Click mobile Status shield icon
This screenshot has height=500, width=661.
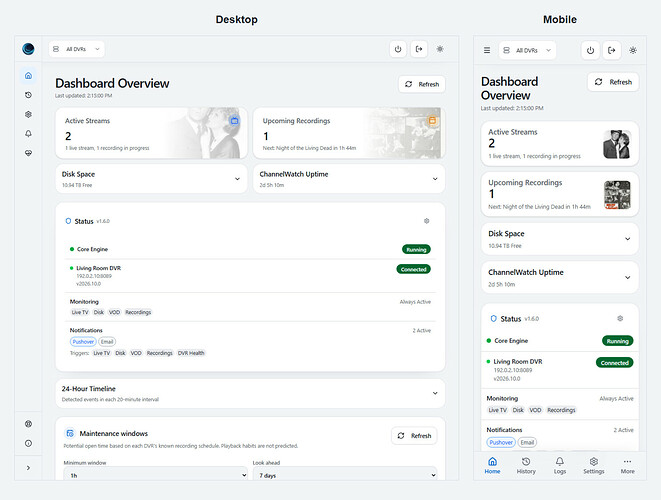tap(494, 318)
